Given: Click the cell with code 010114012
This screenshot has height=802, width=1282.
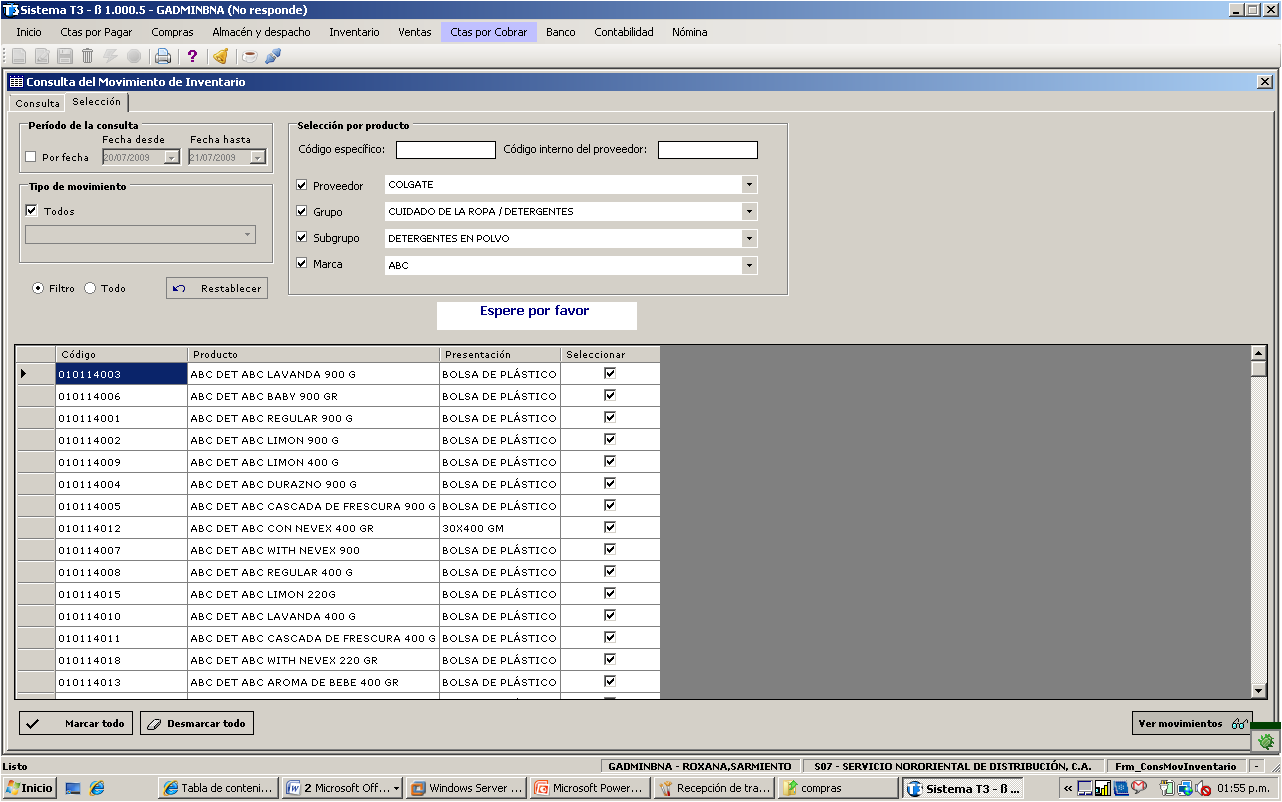Looking at the screenshot, I should (x=122, y=528).
